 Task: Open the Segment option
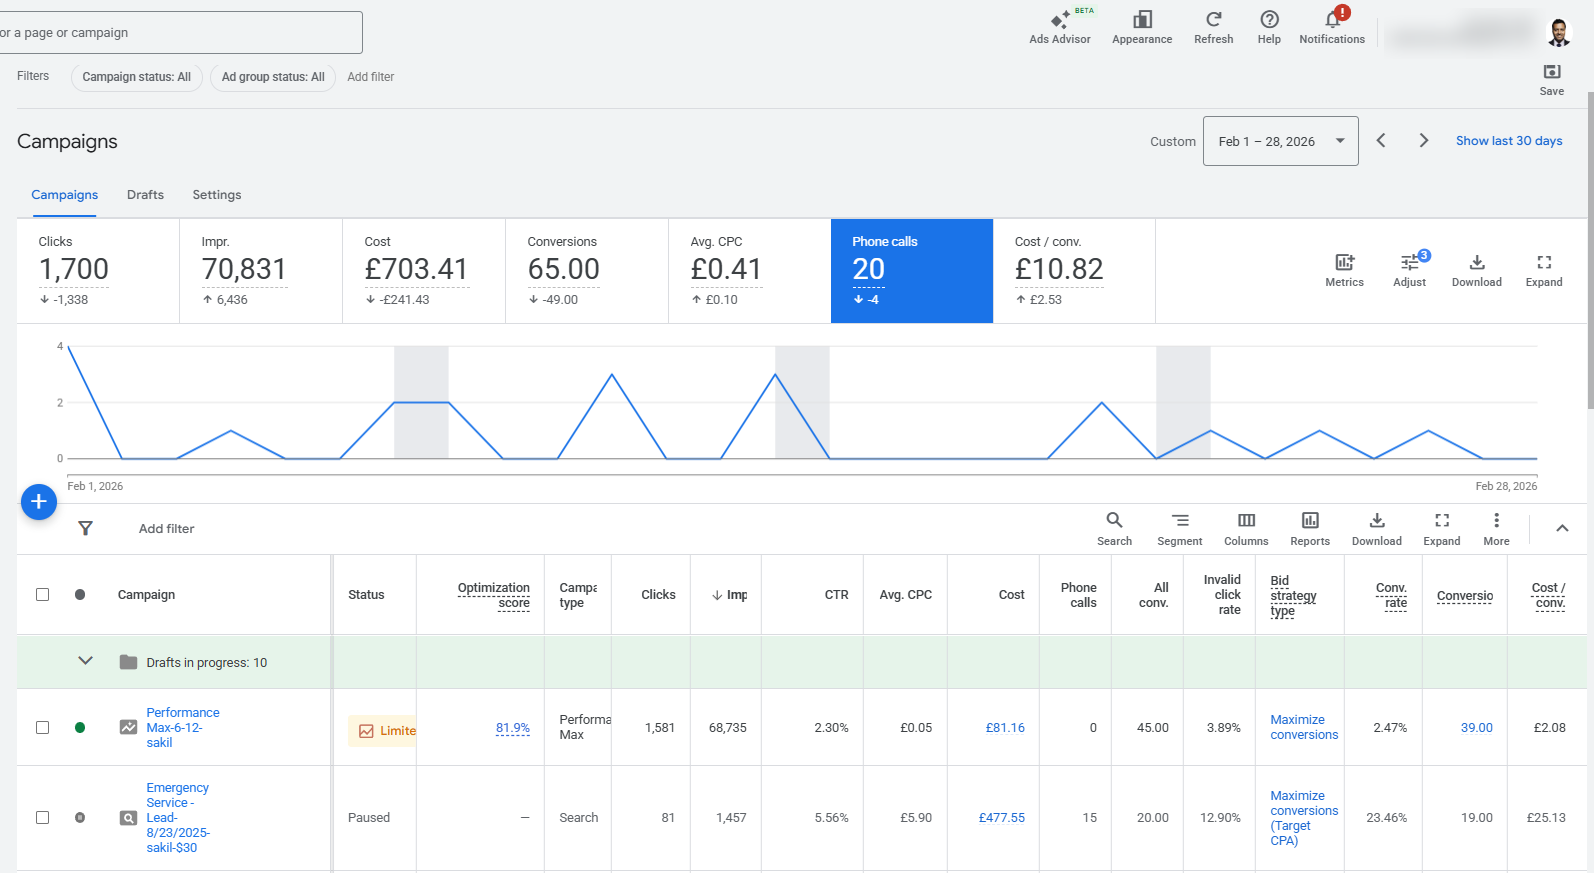[x=1180, y=529]
